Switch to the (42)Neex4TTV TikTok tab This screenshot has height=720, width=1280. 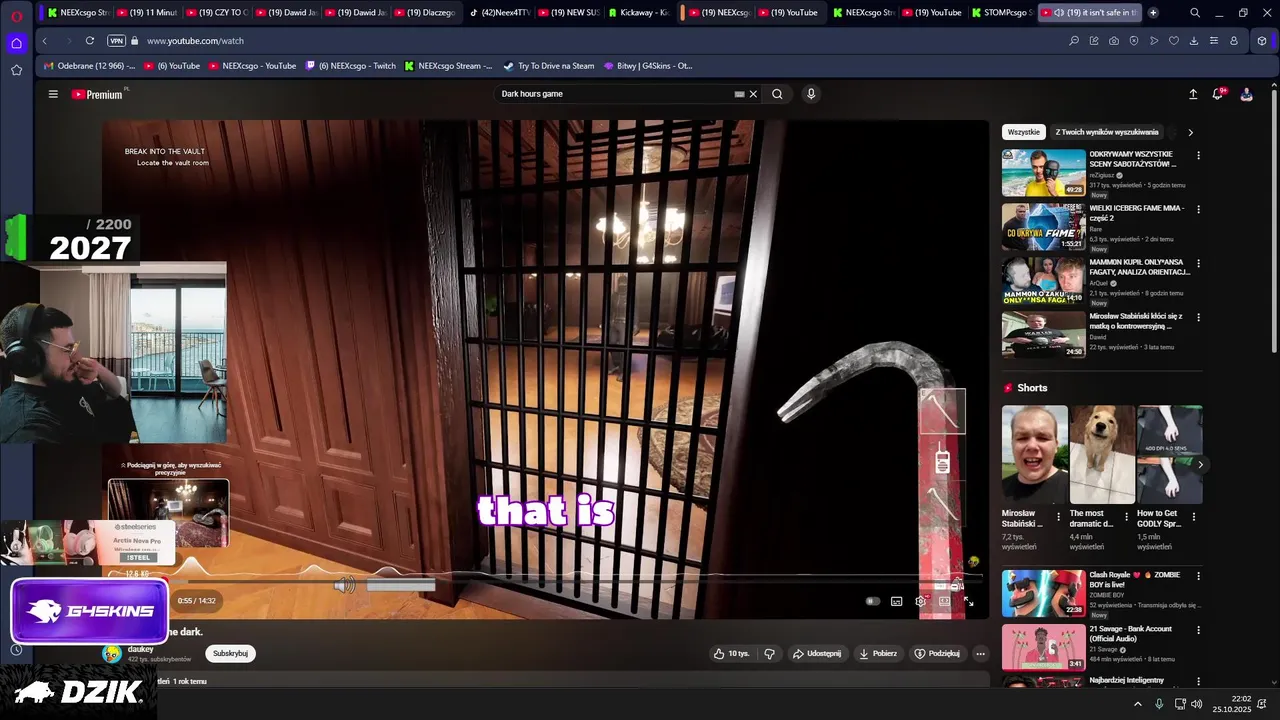(499, 13)
